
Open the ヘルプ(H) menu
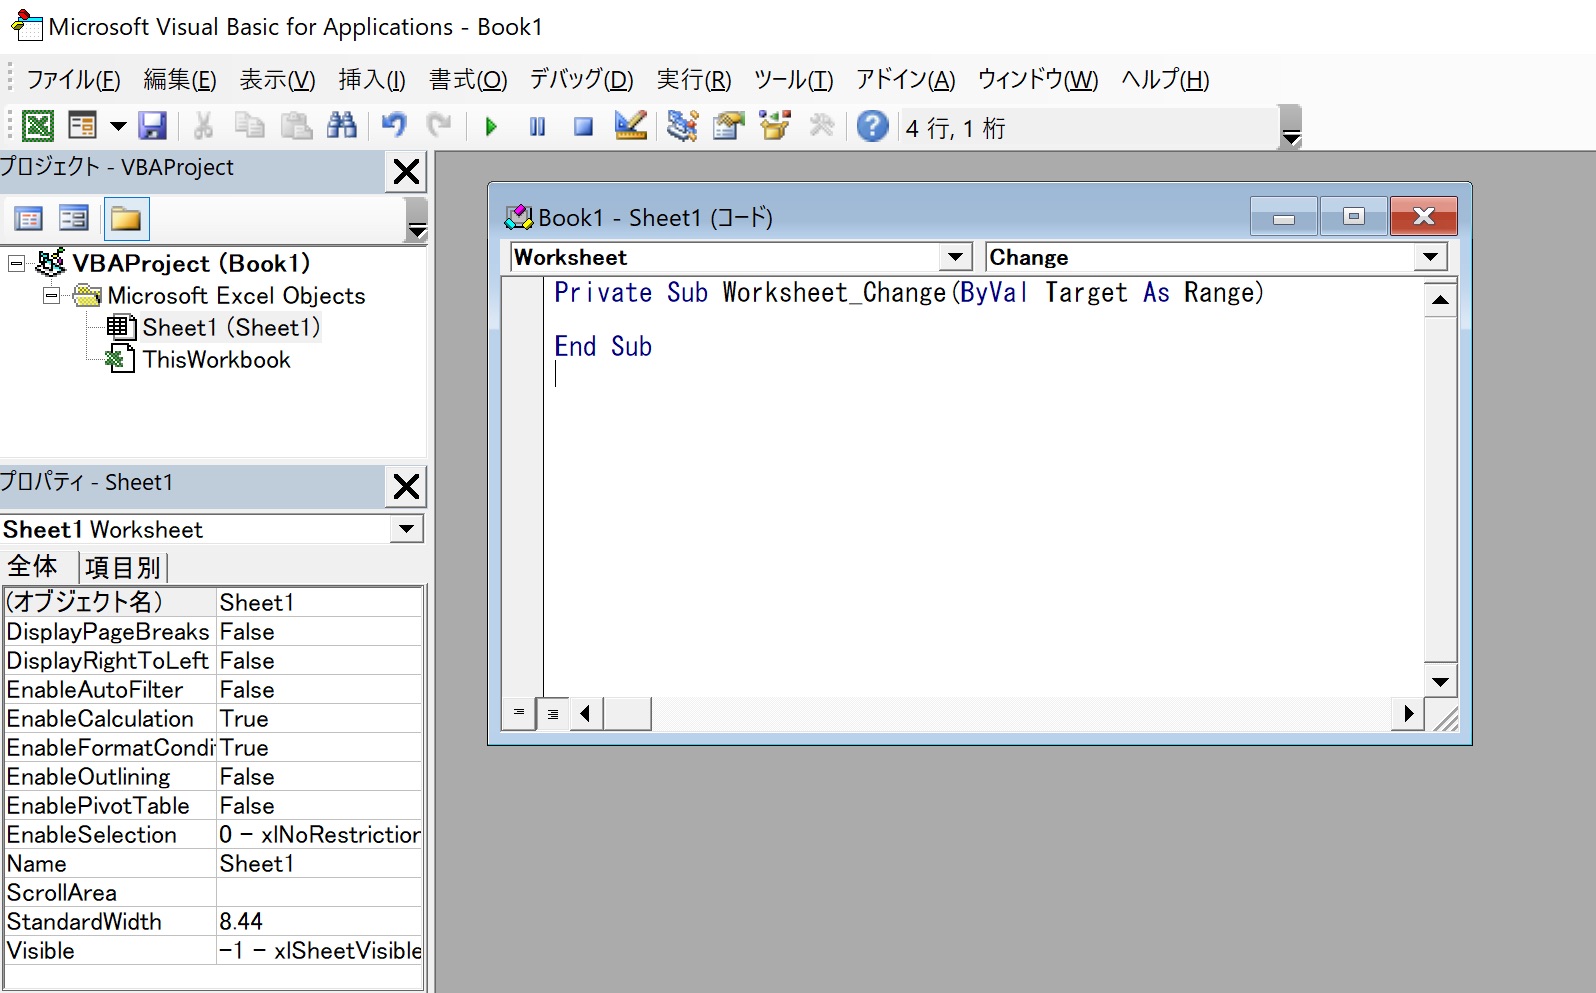pyautogui.click(x=1165, y=80)
